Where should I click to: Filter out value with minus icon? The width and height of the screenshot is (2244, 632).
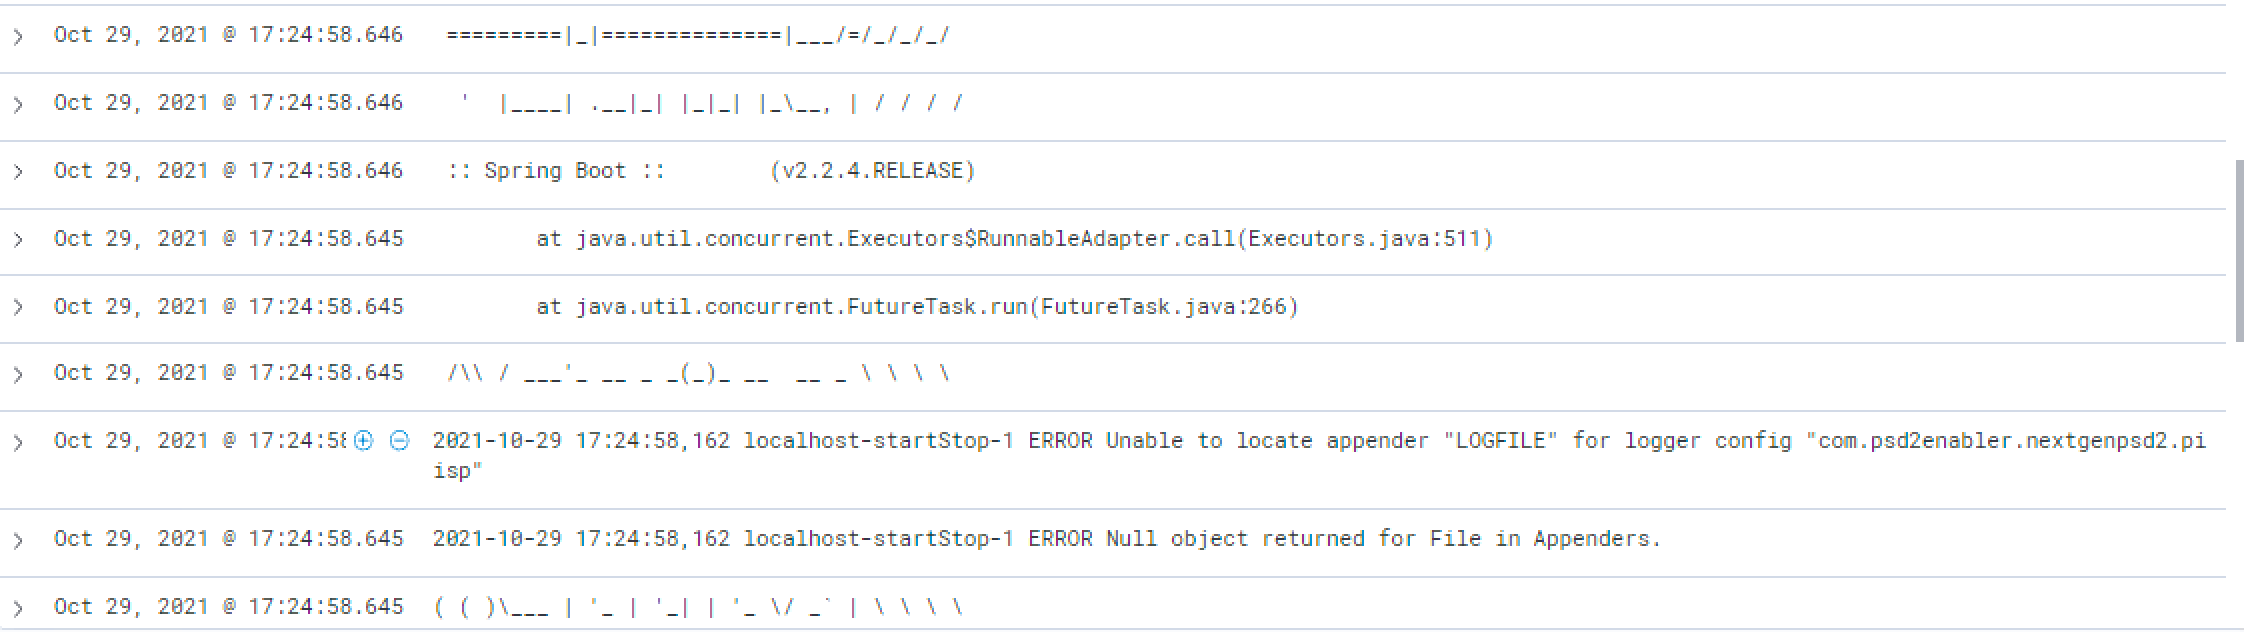click(399, 441)
